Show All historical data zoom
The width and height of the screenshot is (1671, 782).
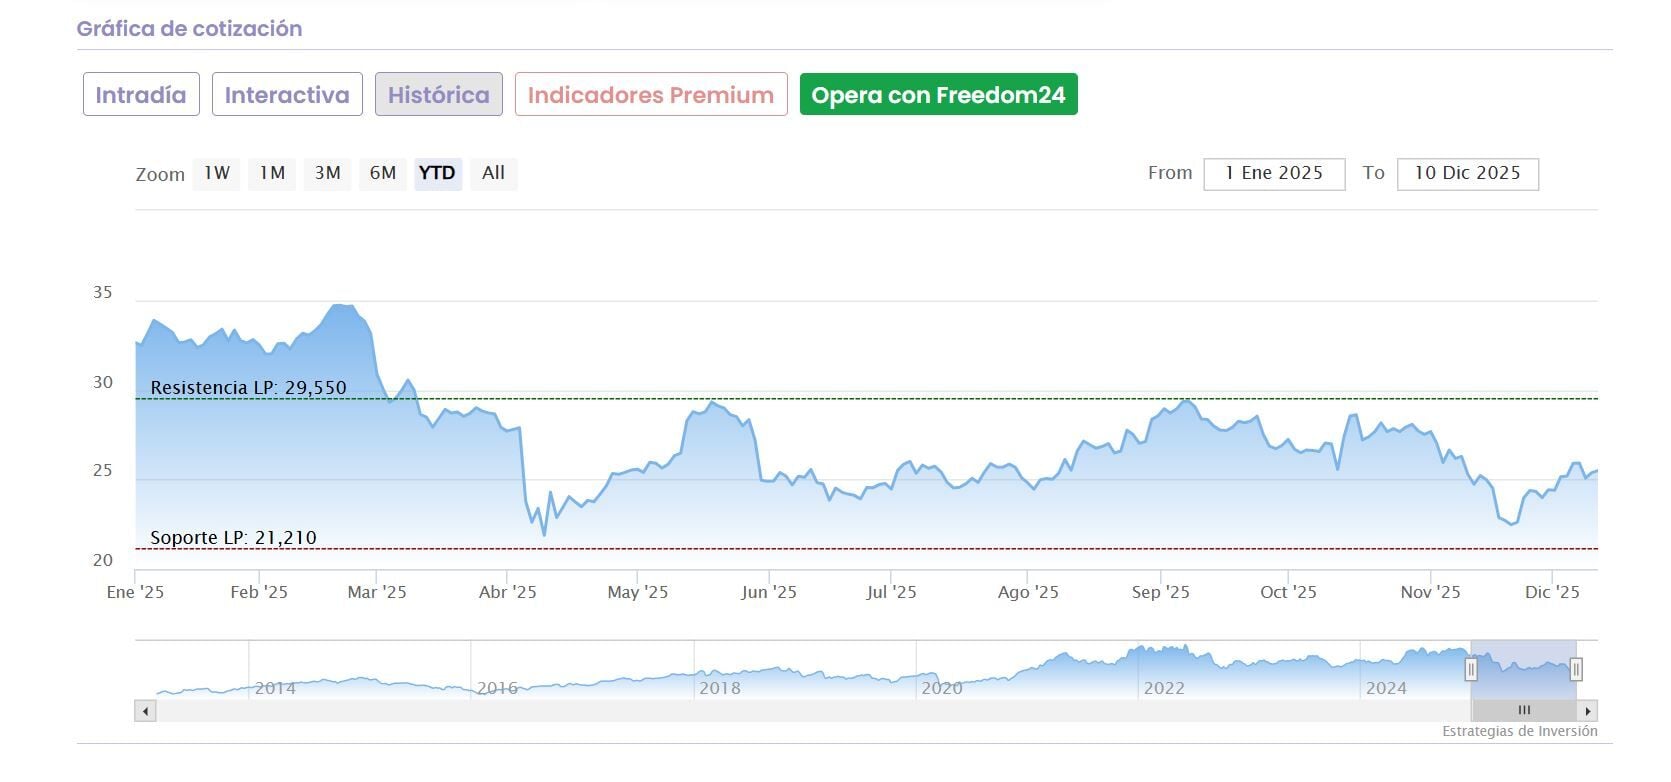coord(493,173)
